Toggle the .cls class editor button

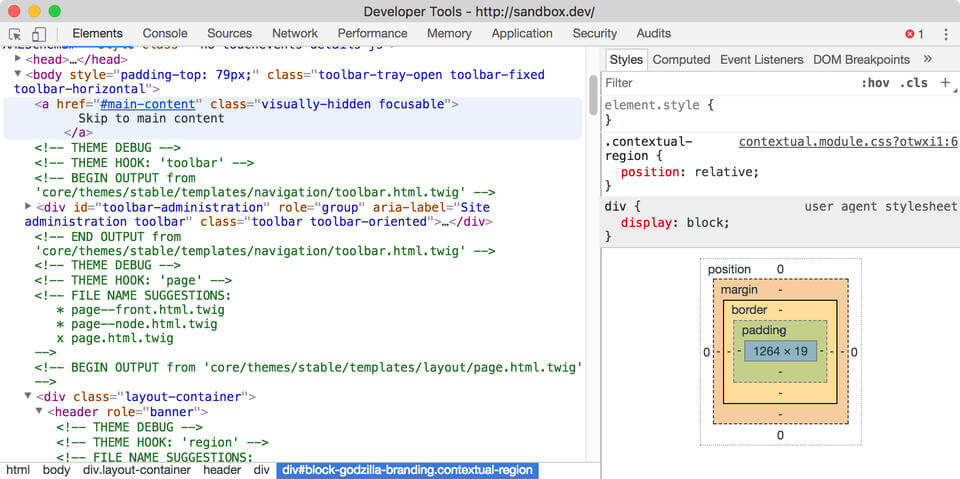(x=913, y=83)
